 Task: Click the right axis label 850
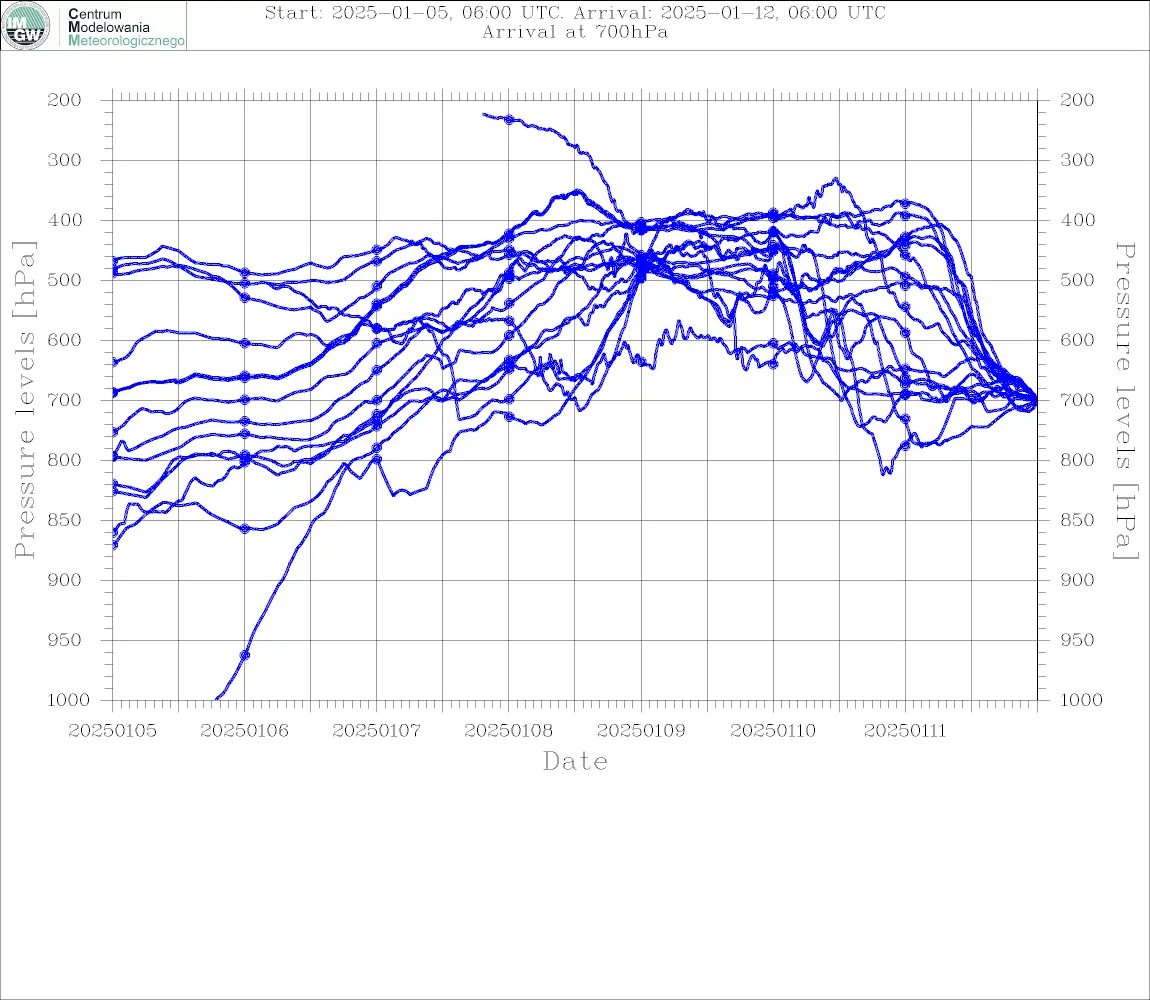point(1077,520)
